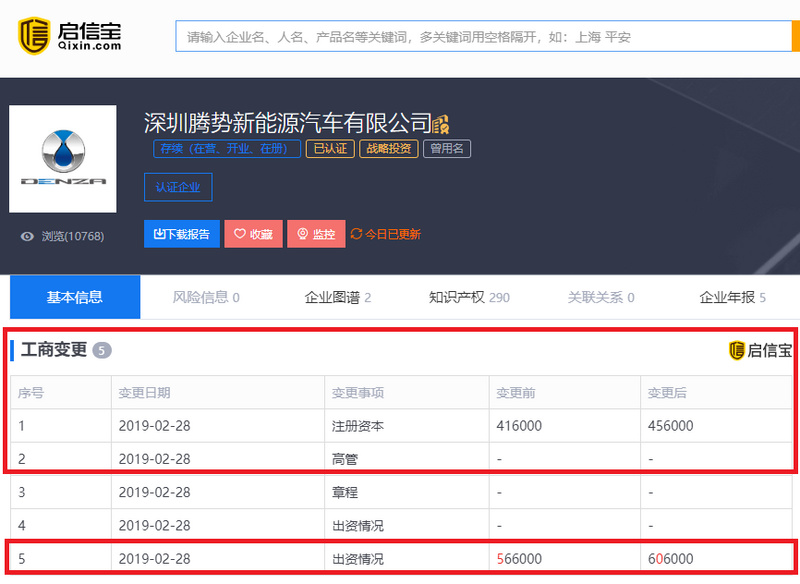Image resolution: width=800 pixels, height=584 pixels.
Task: Focus the company keyword search box
Action: coord(483,36)
